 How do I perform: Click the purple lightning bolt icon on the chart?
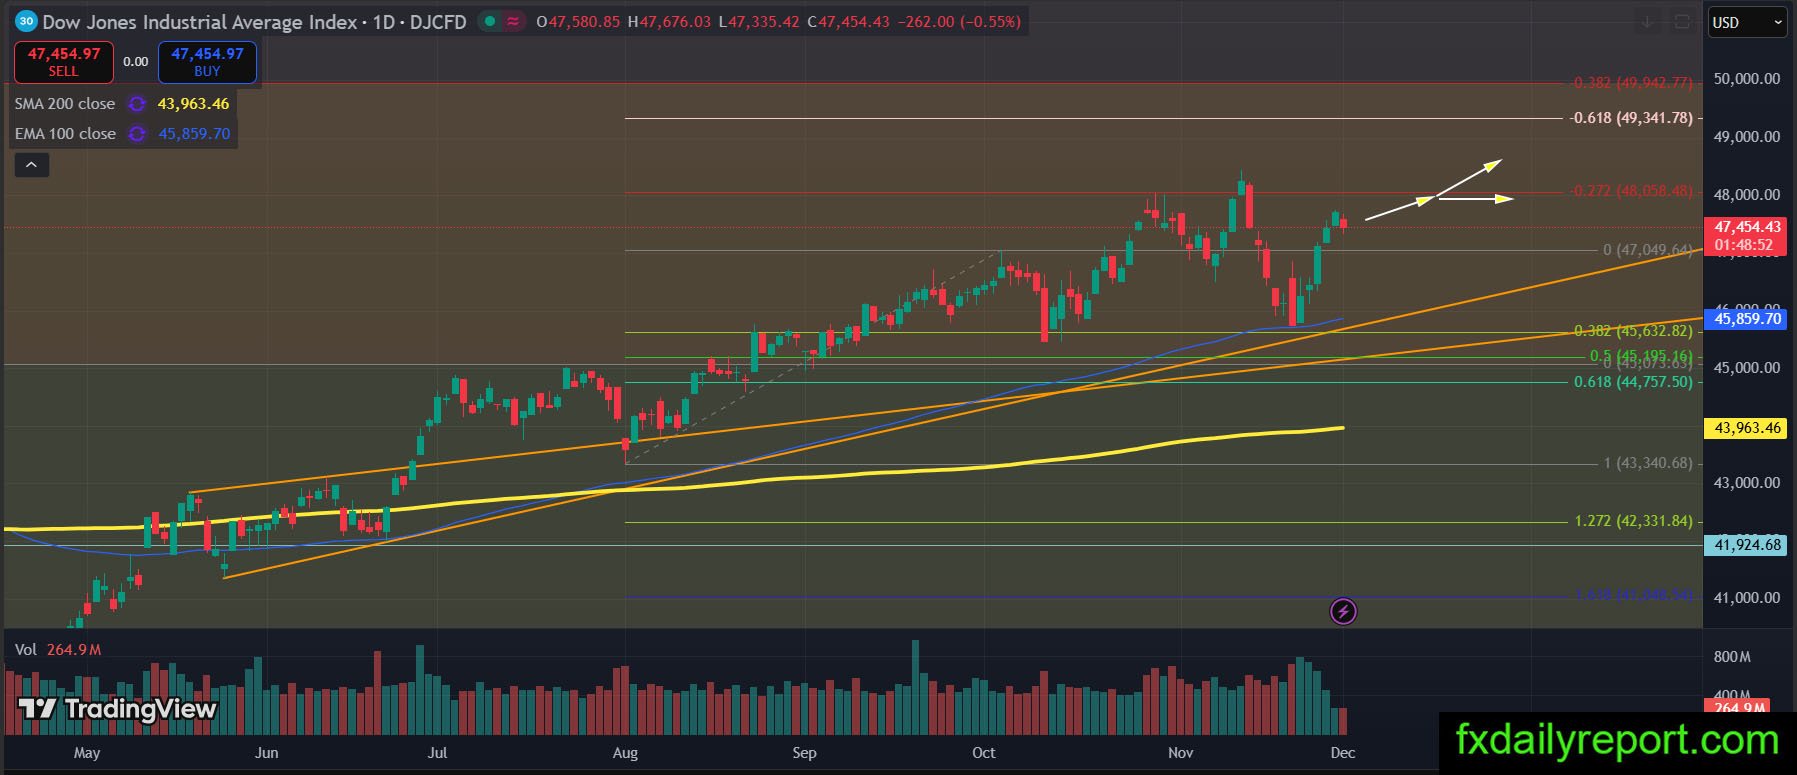tap(1343, 611)
